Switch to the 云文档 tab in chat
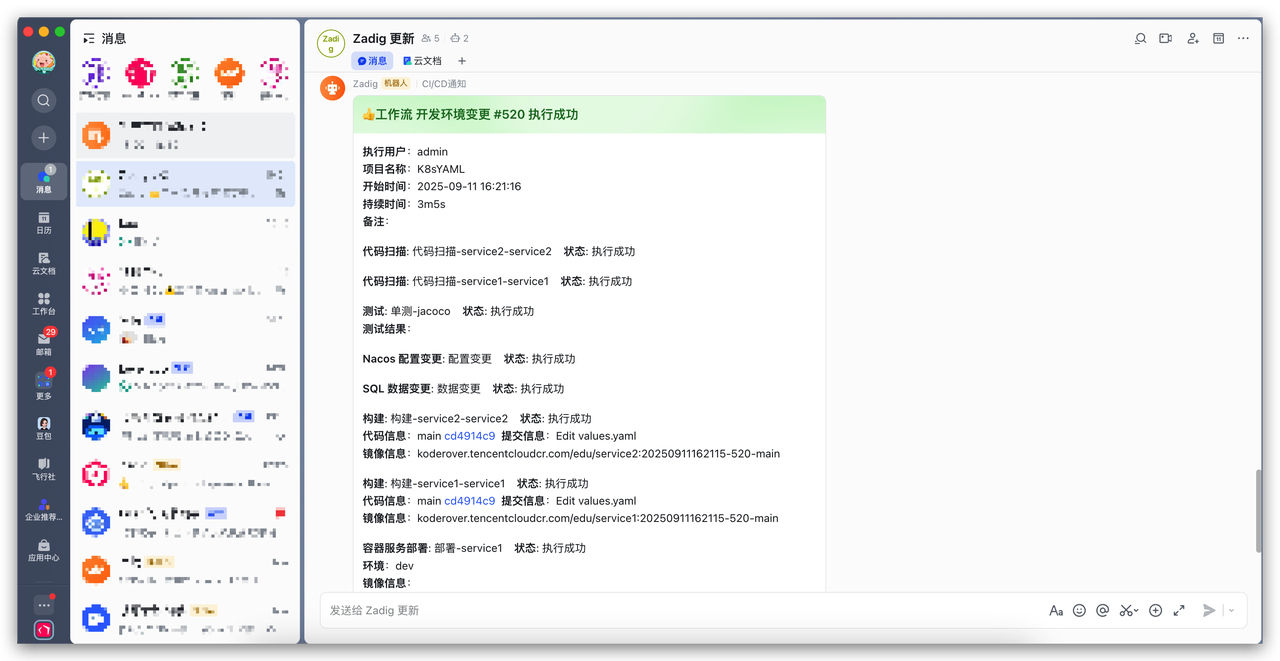 (422, 61)
